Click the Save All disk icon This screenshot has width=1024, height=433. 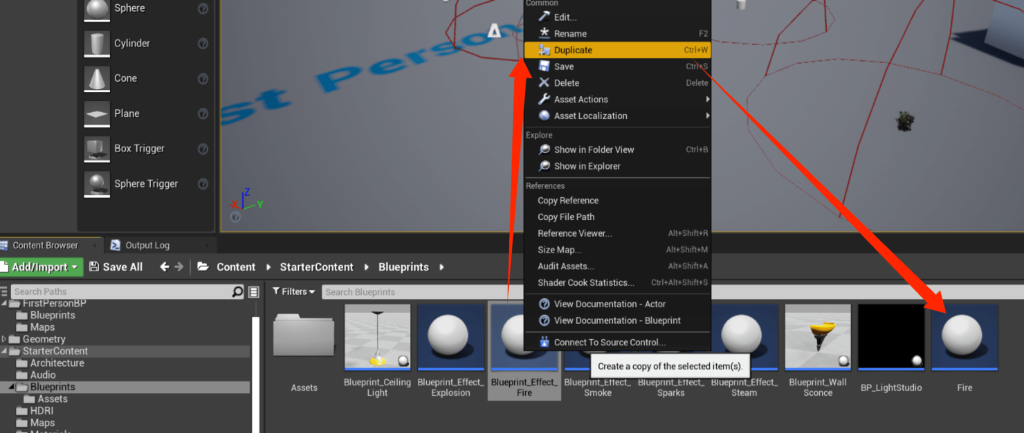coord(94,266)
